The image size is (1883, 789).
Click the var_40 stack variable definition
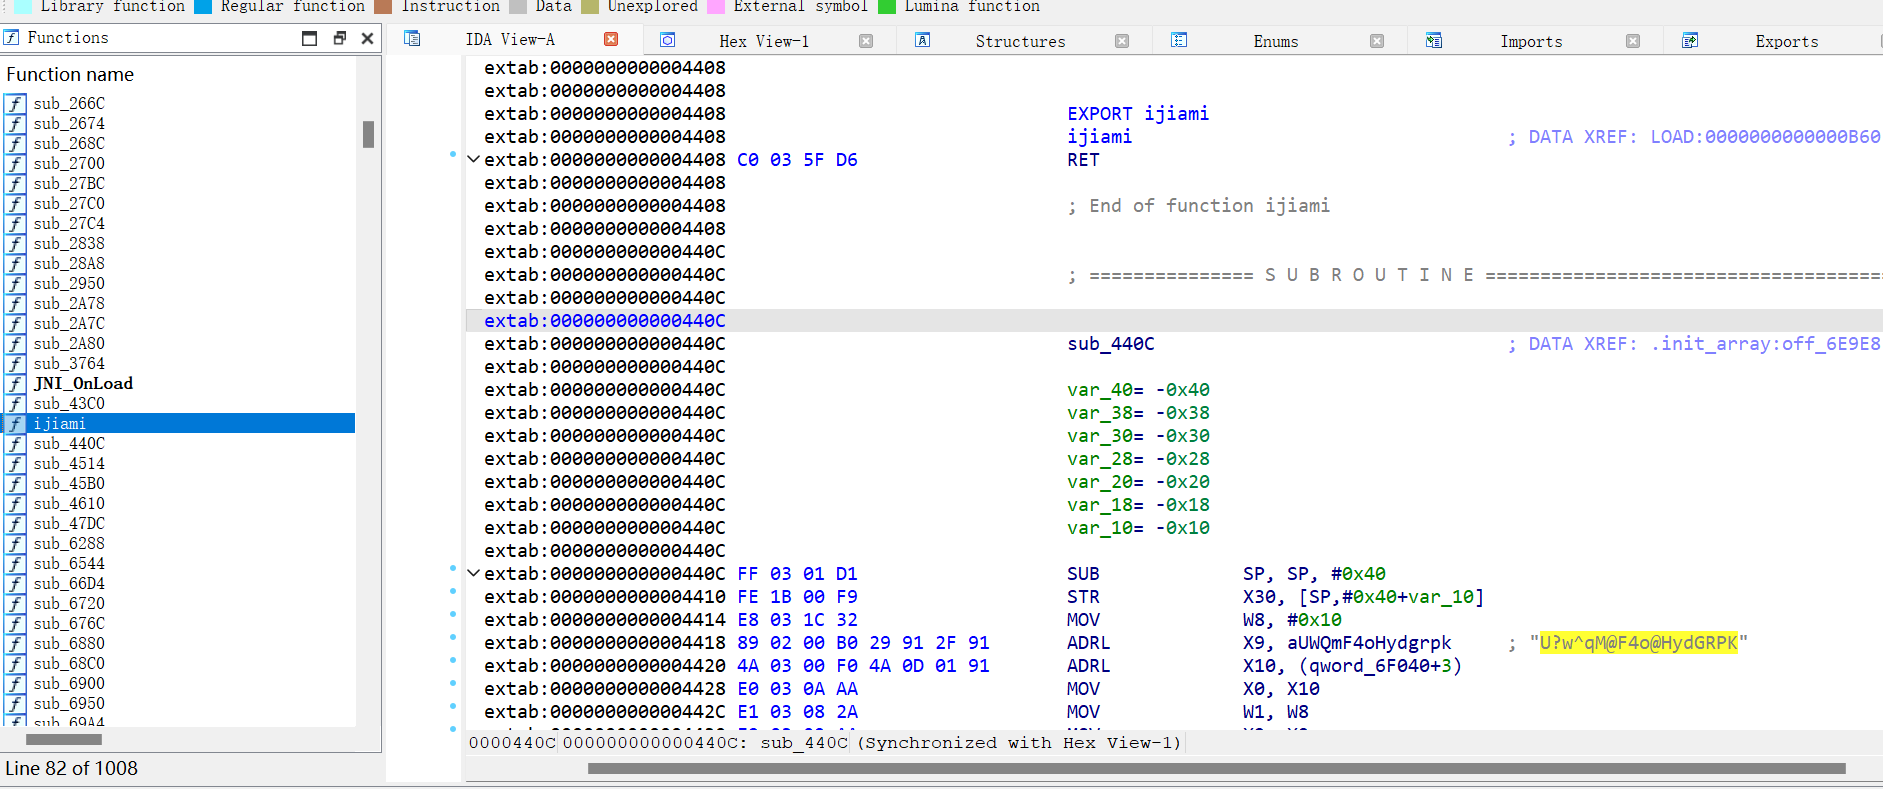pyautogui.click(x=1138, y=390)
